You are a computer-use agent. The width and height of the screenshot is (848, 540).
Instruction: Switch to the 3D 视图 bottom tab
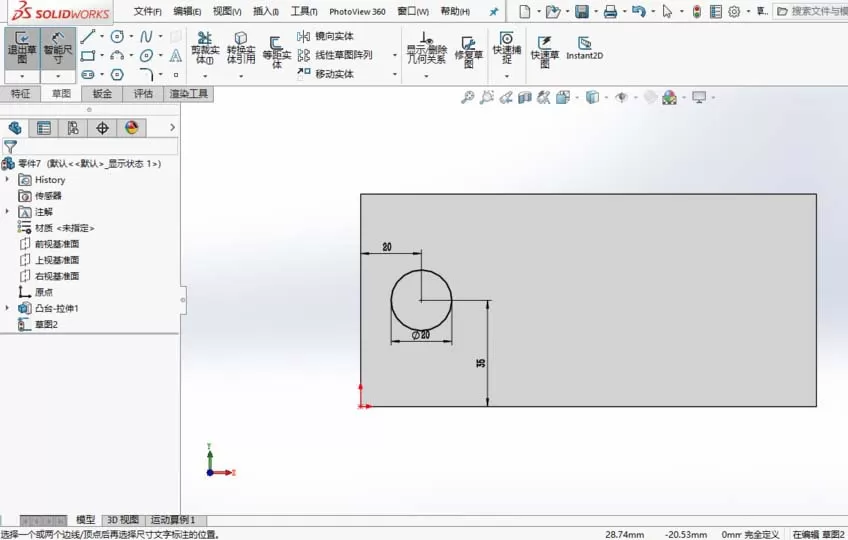[x=123, y=520]
